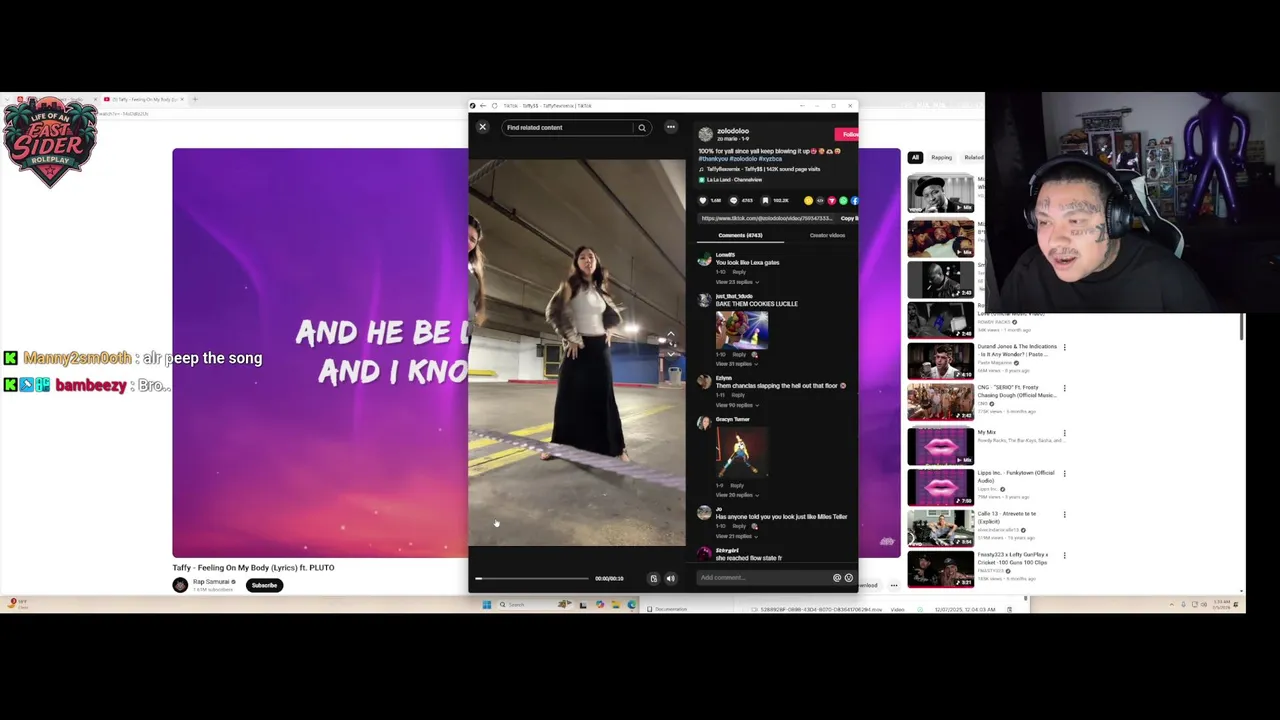Screen dimensions: 1280x720
Task: Open the My Mix playlist thumbnail
Action: (940, 445)
